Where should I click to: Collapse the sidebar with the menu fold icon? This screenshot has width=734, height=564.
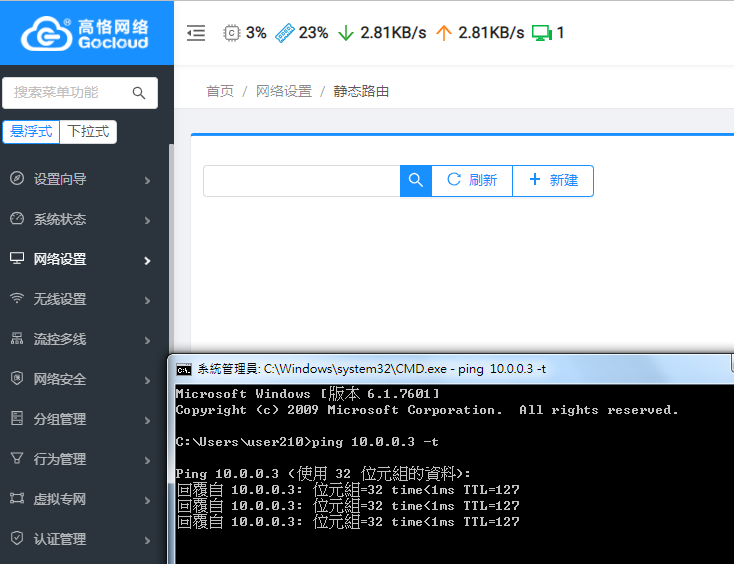coord(196,33)
